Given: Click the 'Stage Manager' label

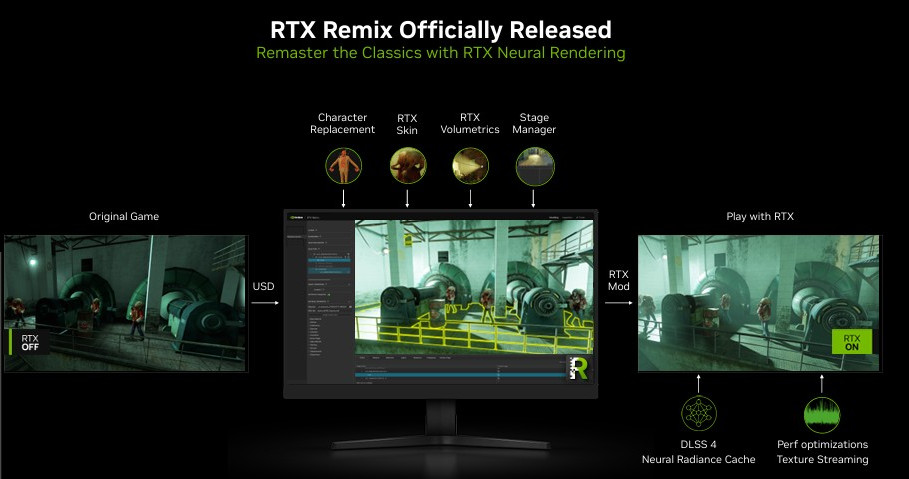Looking at the screenshot, I should 534,124.
